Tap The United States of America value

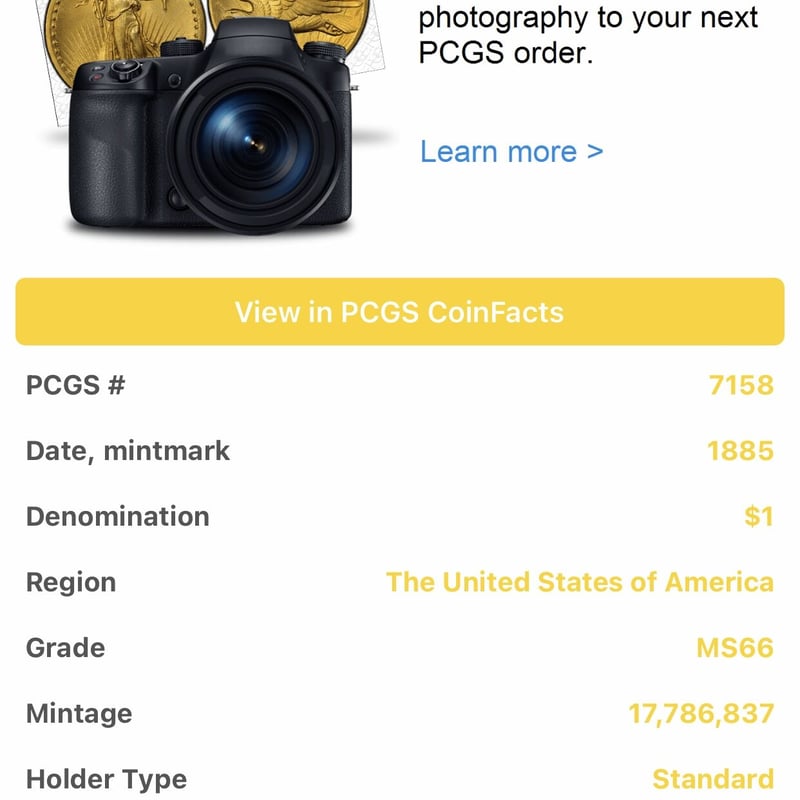point(580,582)
